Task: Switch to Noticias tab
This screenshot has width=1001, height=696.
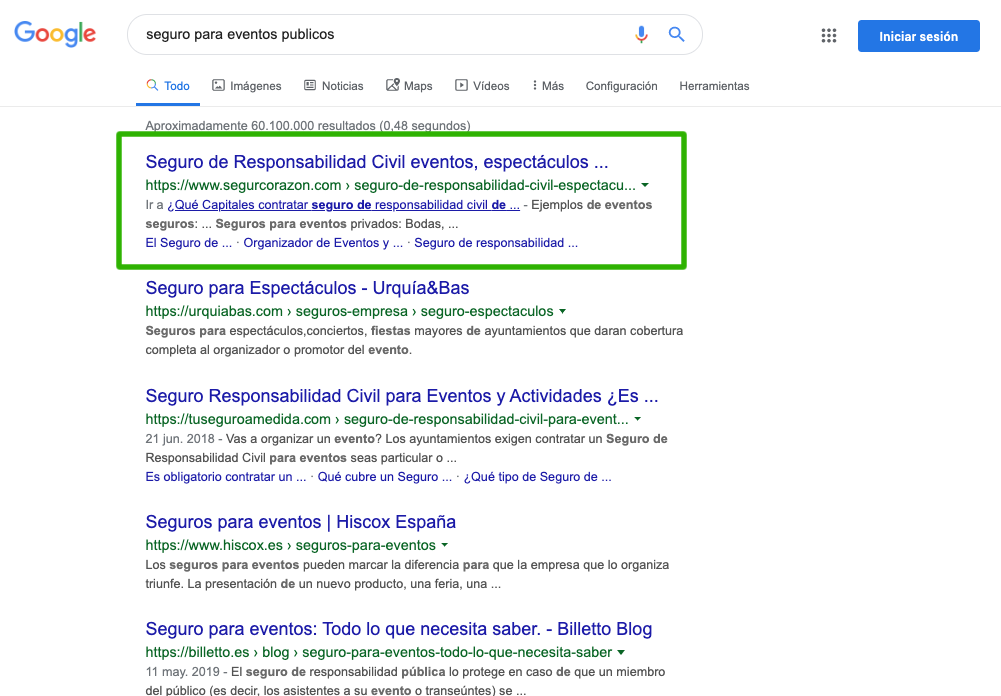Action: [x=333, y=86]
